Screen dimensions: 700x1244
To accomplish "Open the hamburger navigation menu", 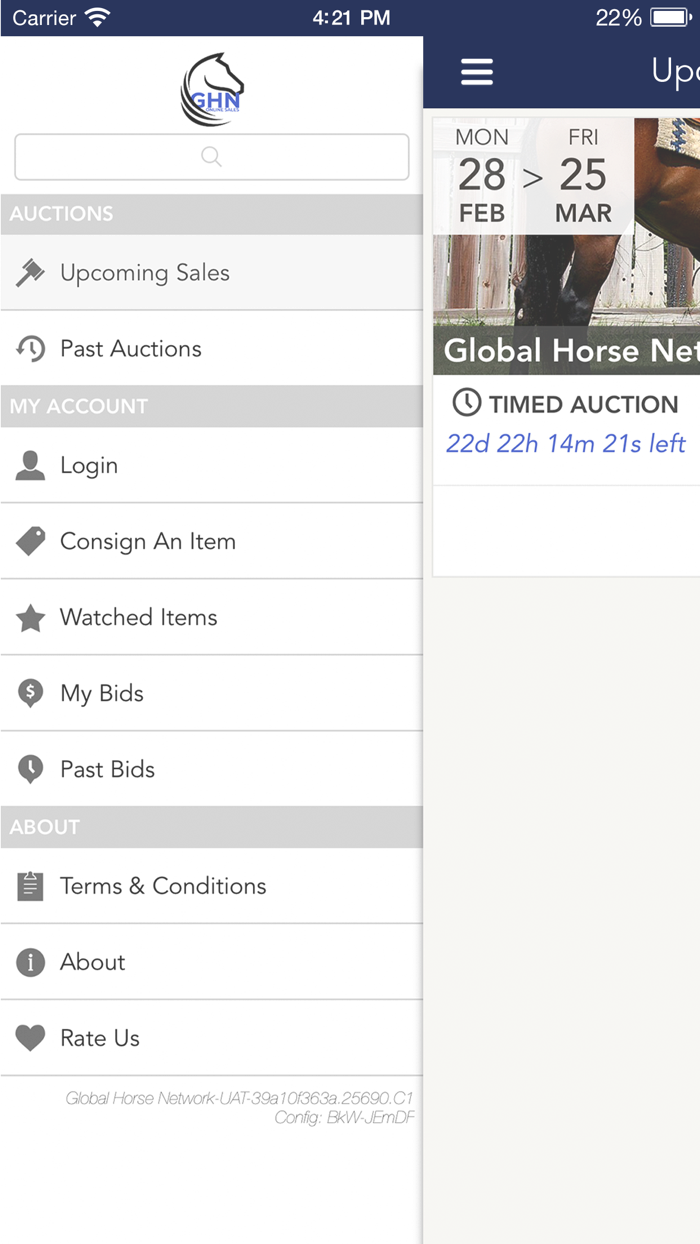I will 477,71.
